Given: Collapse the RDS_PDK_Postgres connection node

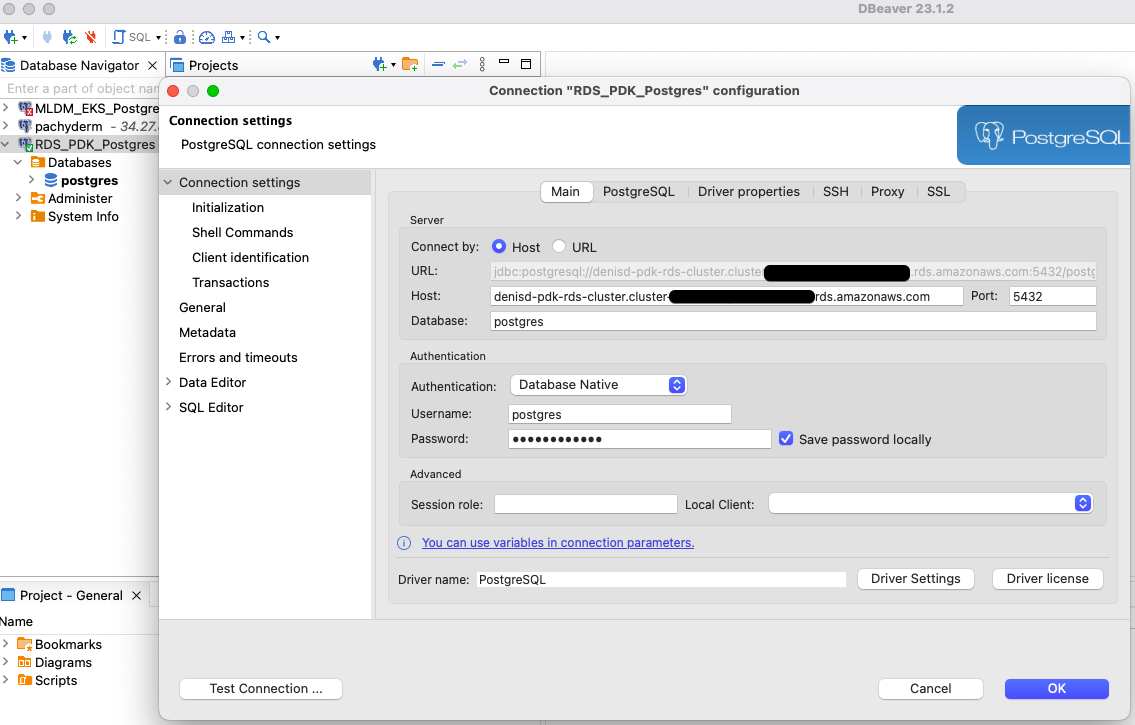Looking at the screenshot, I should 6,144.
